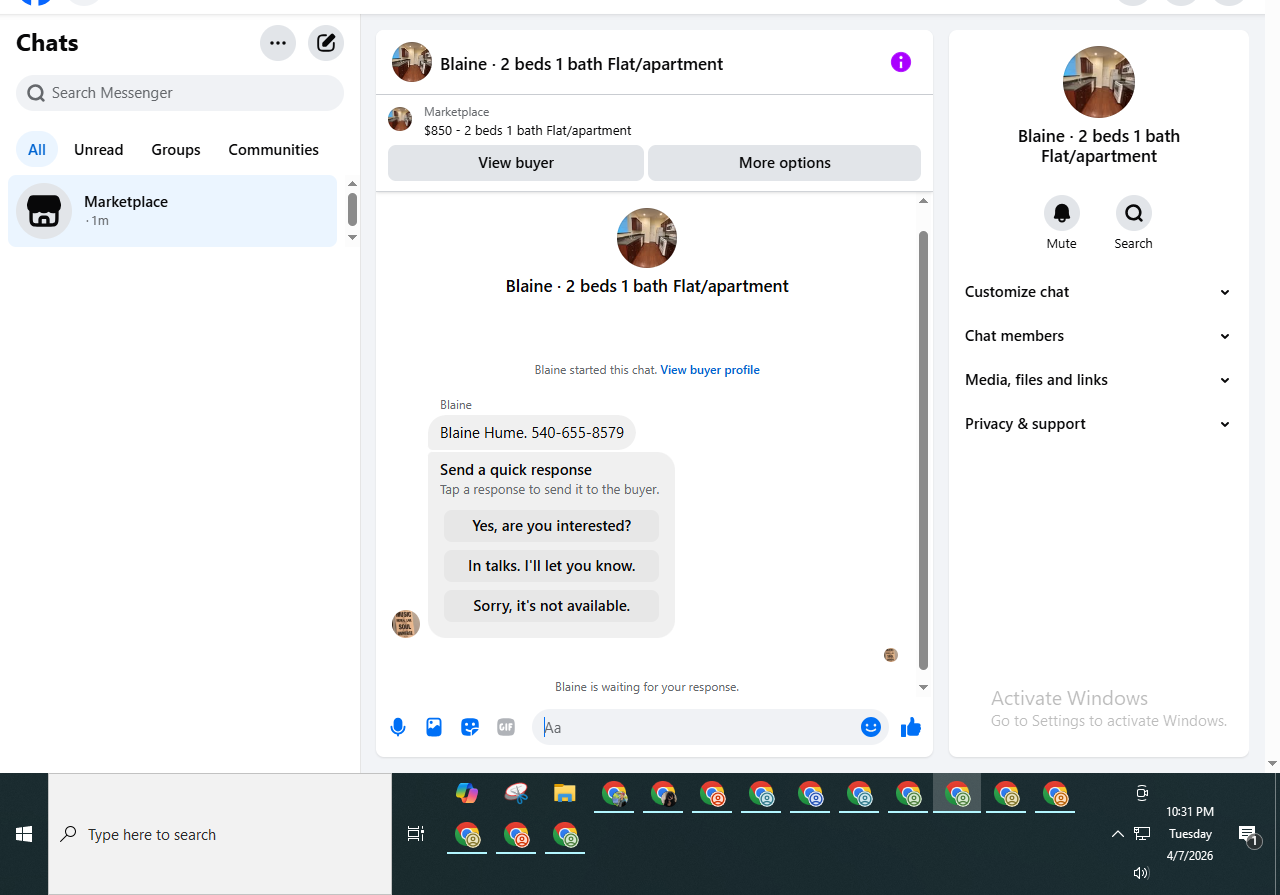Expand the Chat members section
Image resolution: width=1280 pixels, height=895 pixels.
(1099, 336)
